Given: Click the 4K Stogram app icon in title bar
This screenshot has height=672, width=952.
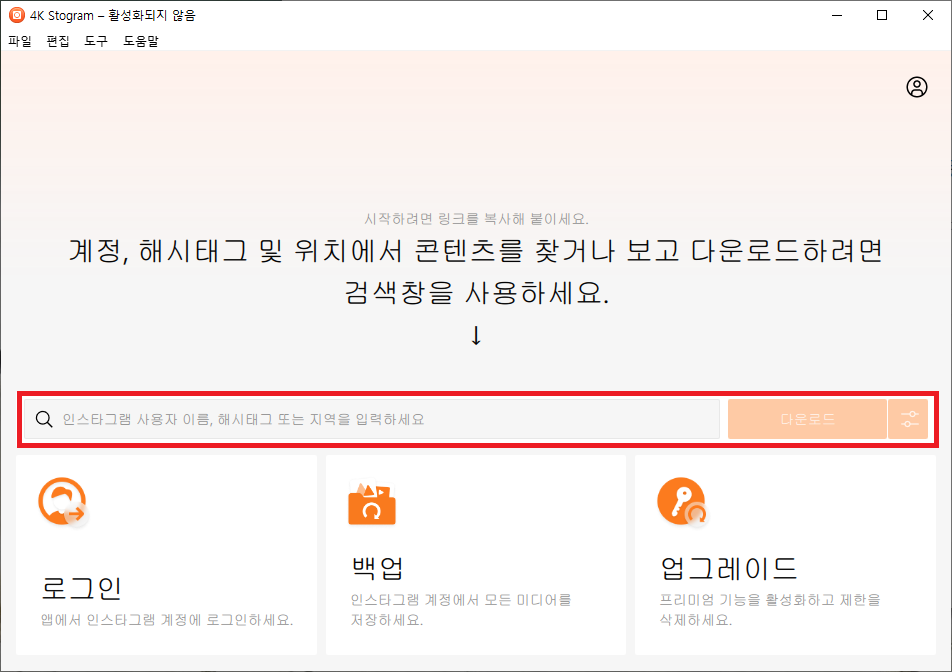Looking at the screenshot, I should pos(16,15).
